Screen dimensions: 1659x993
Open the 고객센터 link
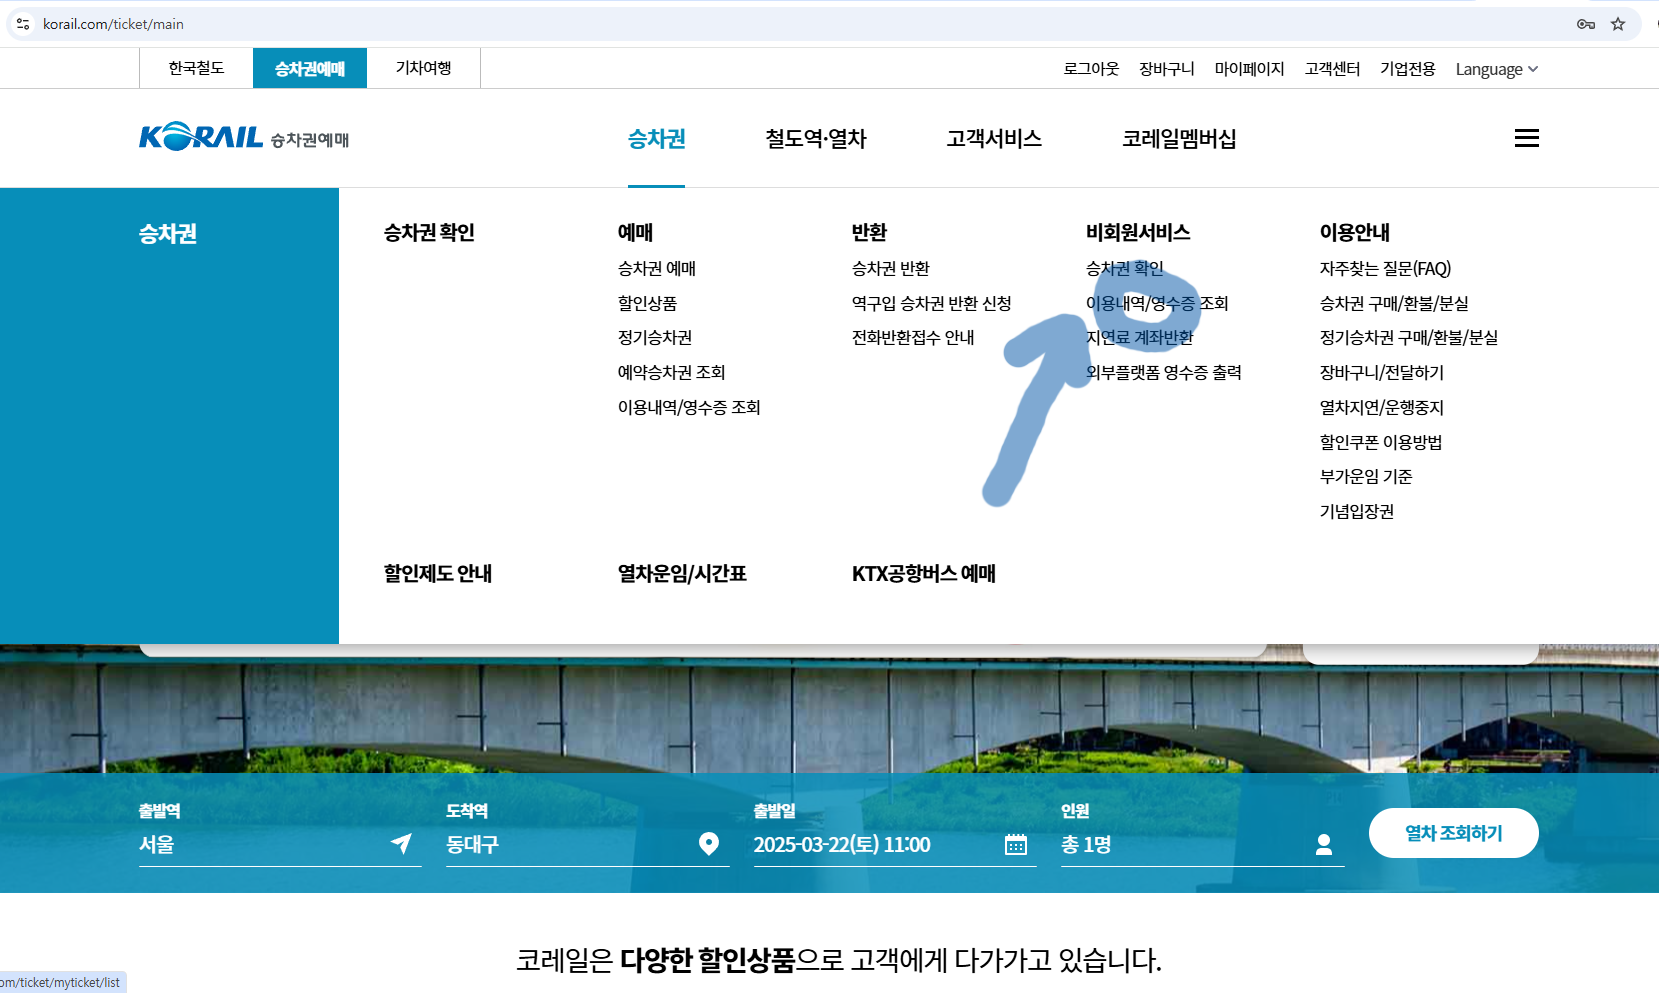coord(1332,69)
